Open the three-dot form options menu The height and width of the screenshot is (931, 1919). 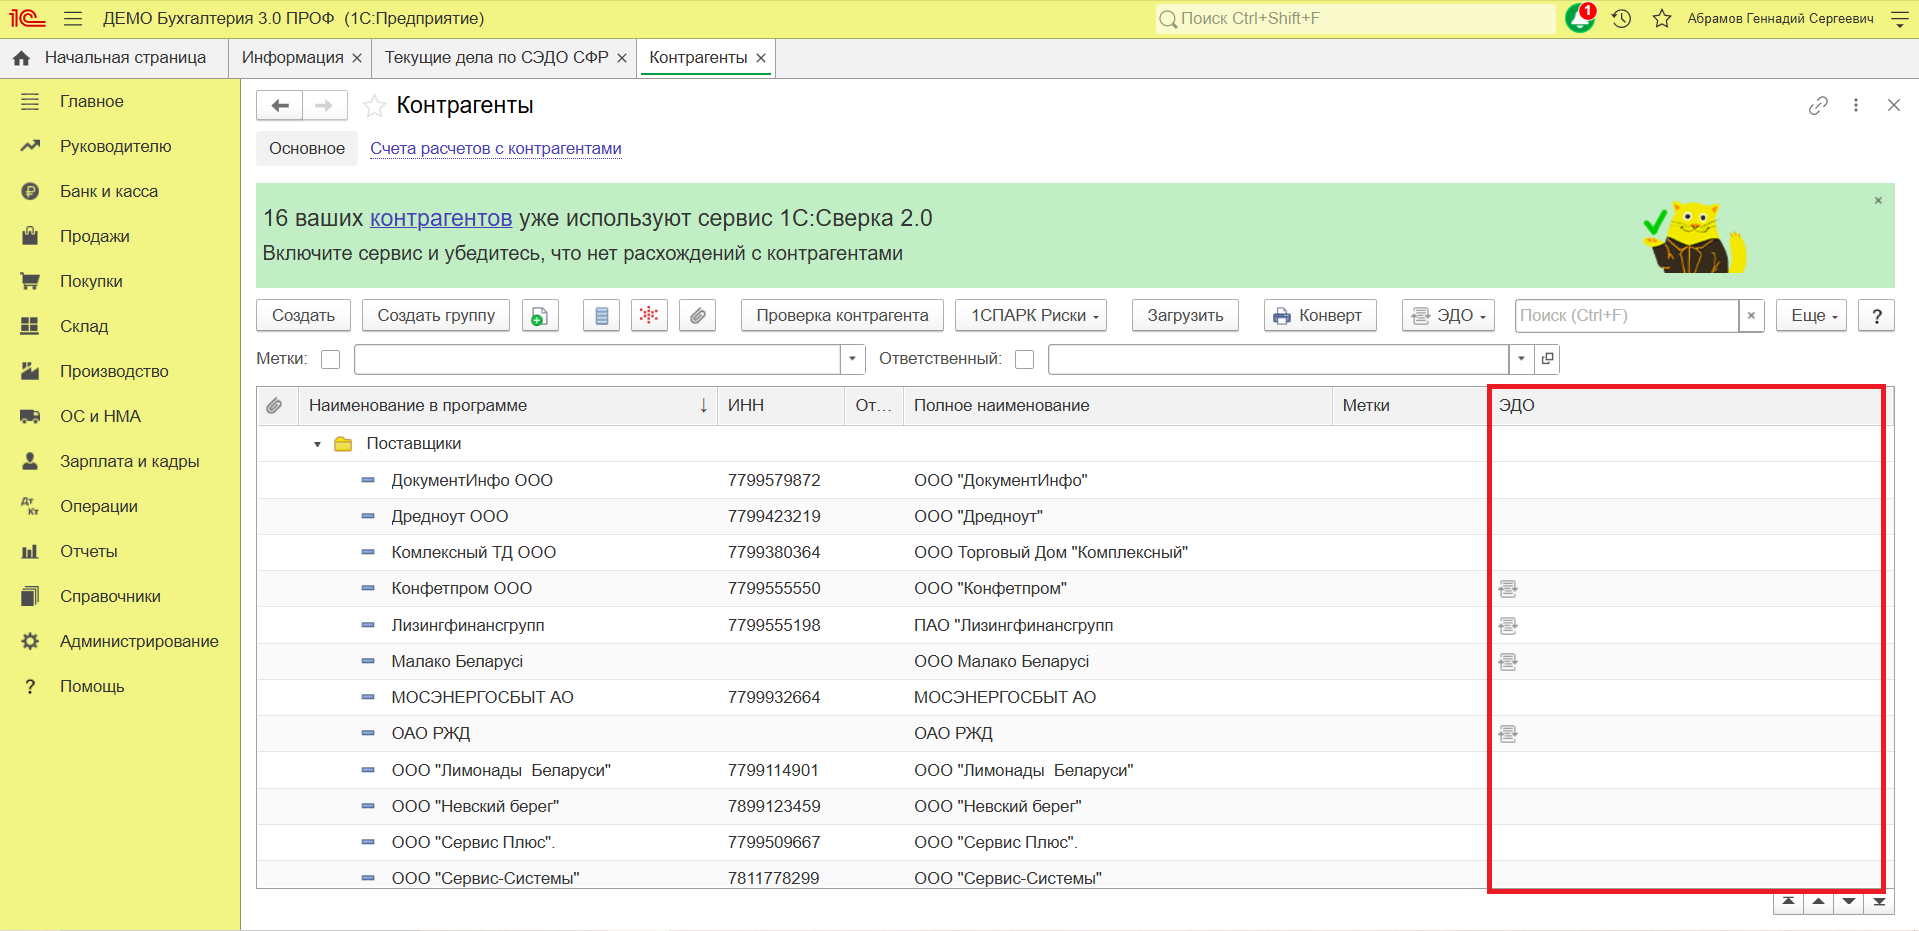pyautogui.click(x=1856, y=105)
